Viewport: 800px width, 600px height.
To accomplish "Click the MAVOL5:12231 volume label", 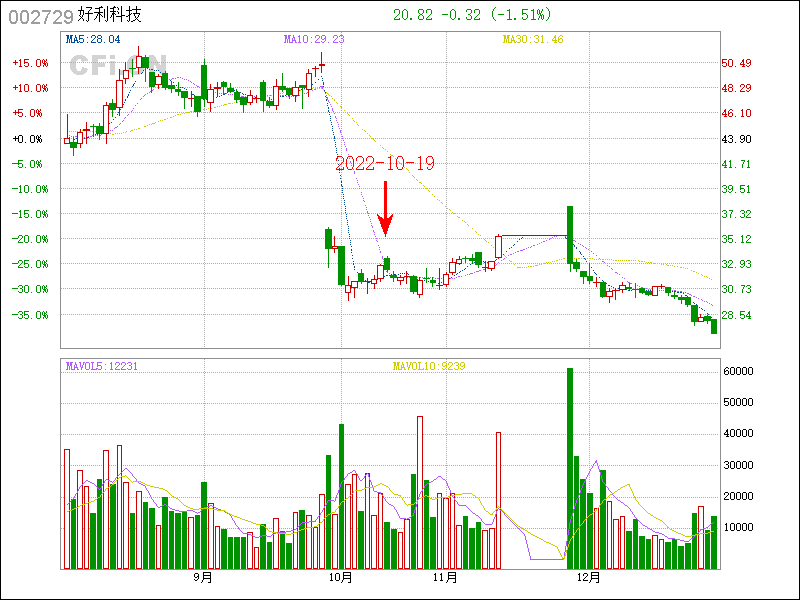I will click(102, 366).
